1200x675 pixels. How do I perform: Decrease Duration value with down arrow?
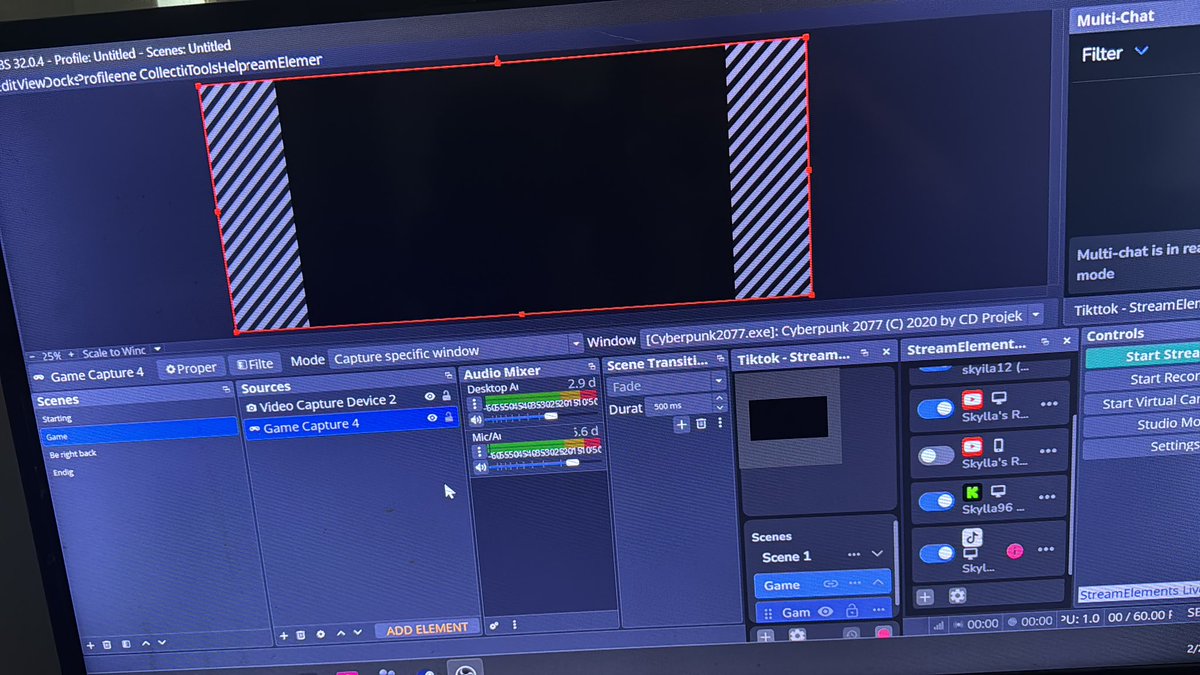tap(720, 409)
